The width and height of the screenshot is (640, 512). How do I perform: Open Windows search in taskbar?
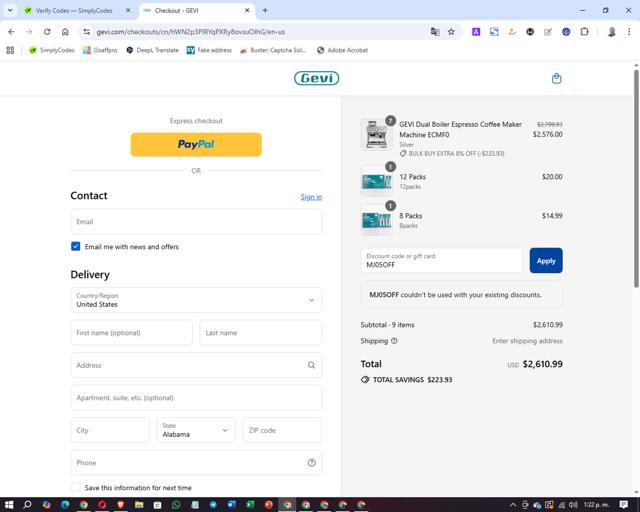click(x=27, y=505)
